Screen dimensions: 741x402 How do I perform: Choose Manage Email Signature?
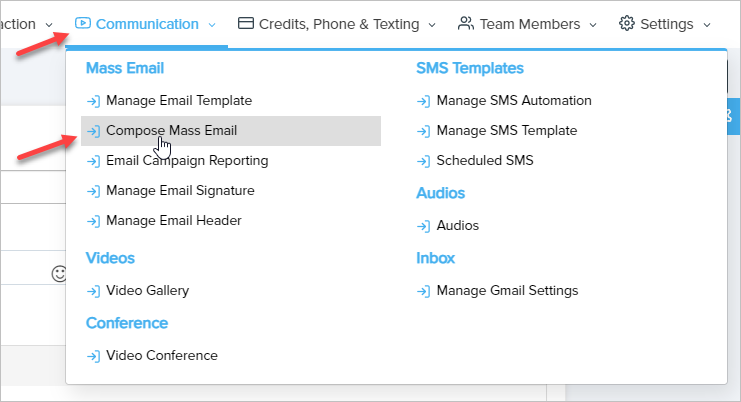[180, 191]
